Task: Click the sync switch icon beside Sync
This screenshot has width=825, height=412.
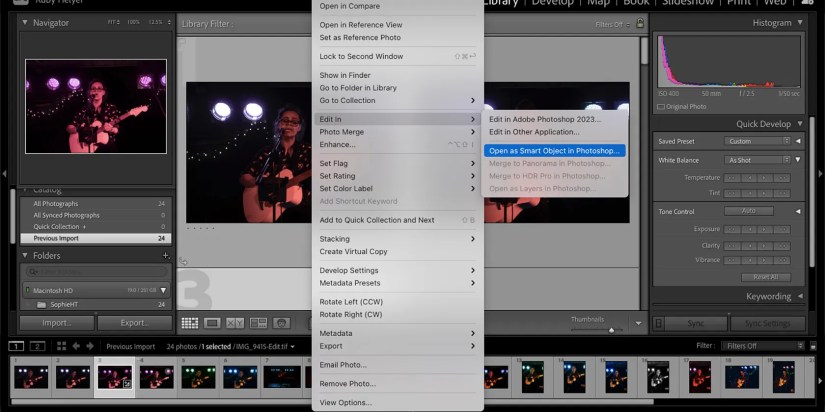Action: click(x=660, y=323)
